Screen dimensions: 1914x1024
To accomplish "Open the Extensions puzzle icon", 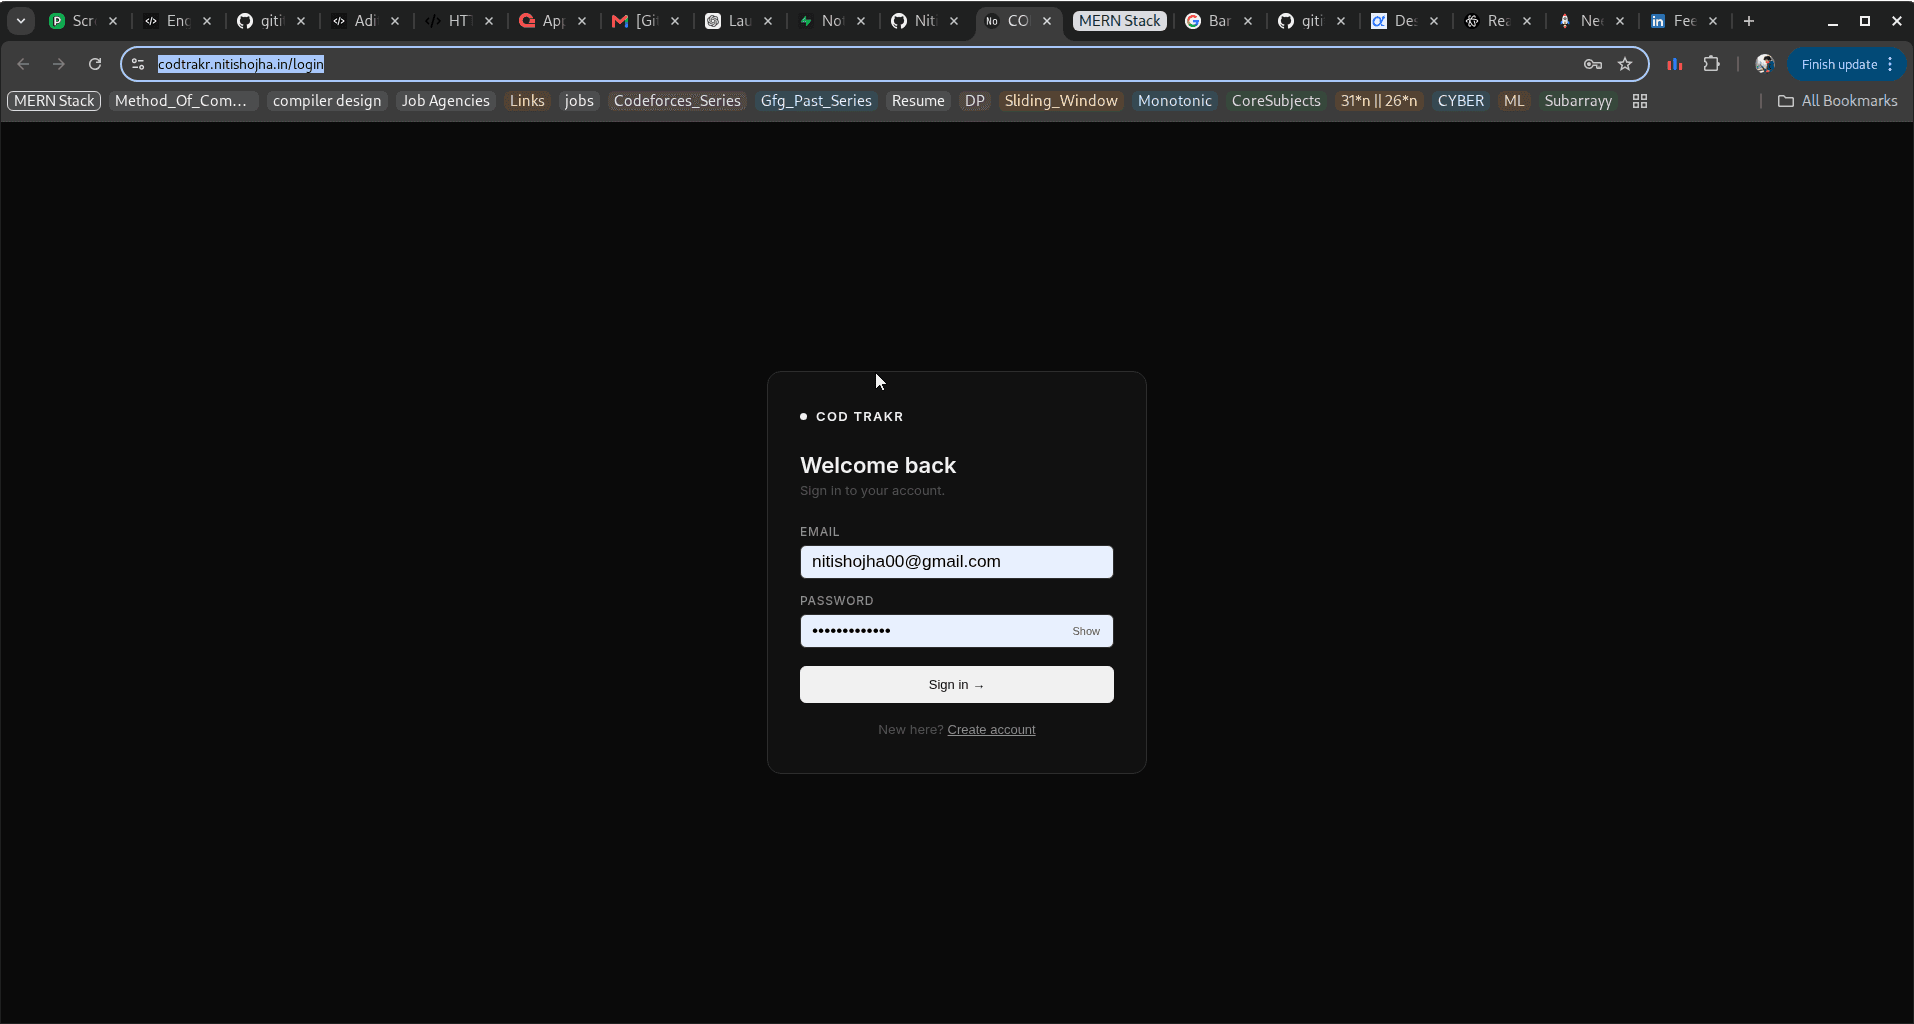I will click(1711, 64).
